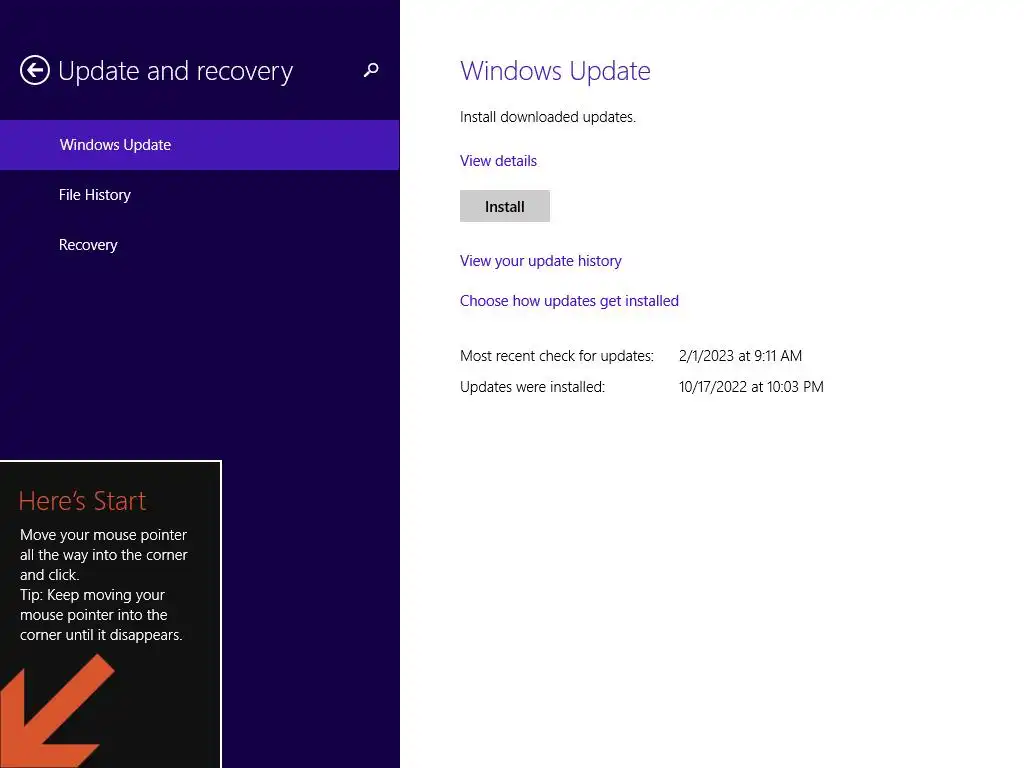Click 'Install downloaded updates.' text
The width and height of the screenshot is (1024, 768).
[x=548, y=117]
